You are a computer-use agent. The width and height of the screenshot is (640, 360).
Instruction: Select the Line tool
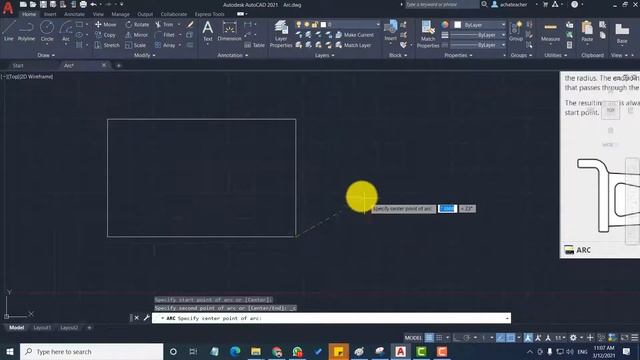pyautogui.click(x=9, y=31)
